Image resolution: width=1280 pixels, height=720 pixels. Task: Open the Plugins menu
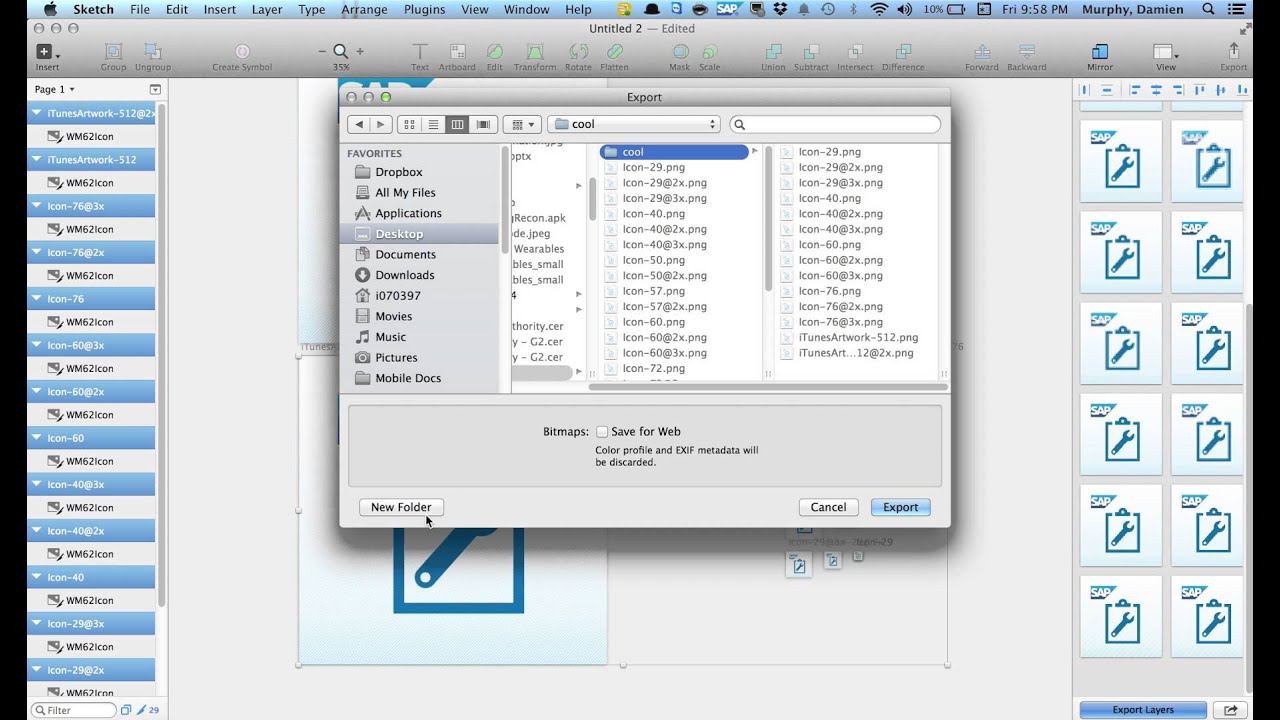tap(425, 9)
